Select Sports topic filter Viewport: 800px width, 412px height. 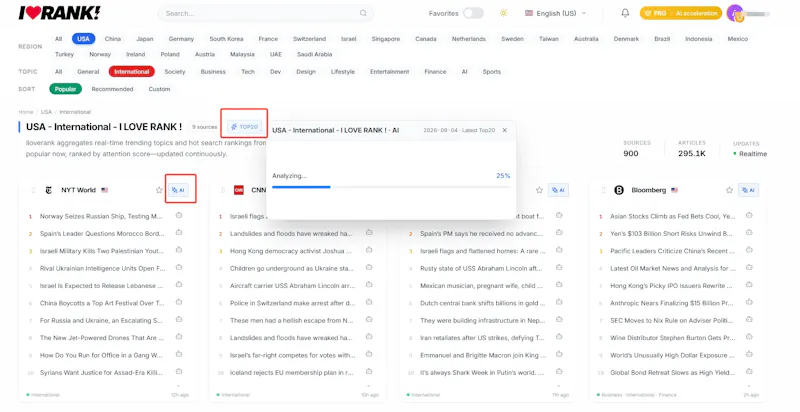click(x=491, y=72)
